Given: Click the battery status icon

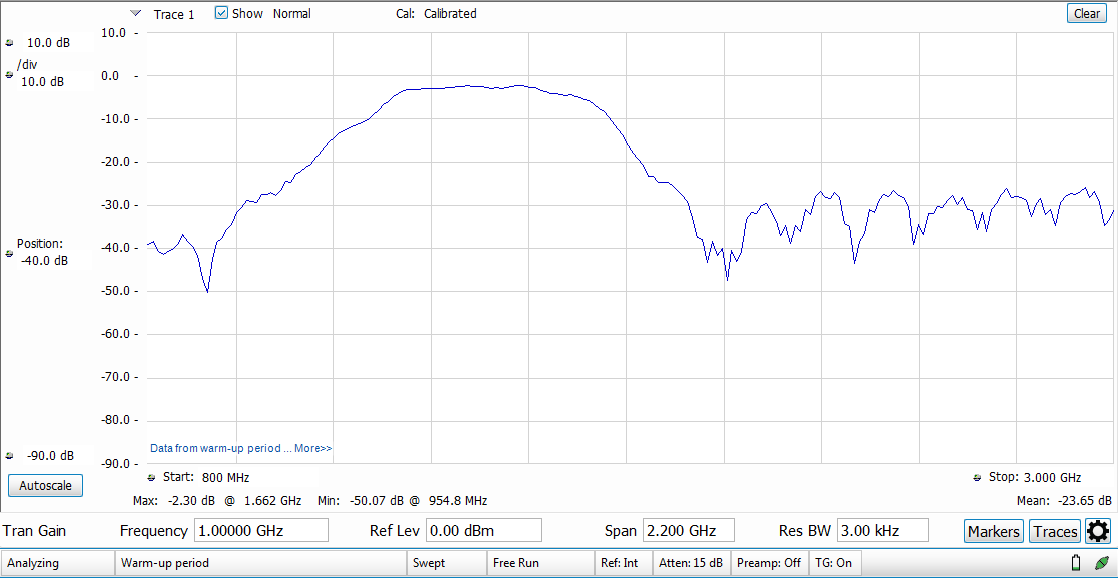Looking at the screenshot, I should (1076, 563).
